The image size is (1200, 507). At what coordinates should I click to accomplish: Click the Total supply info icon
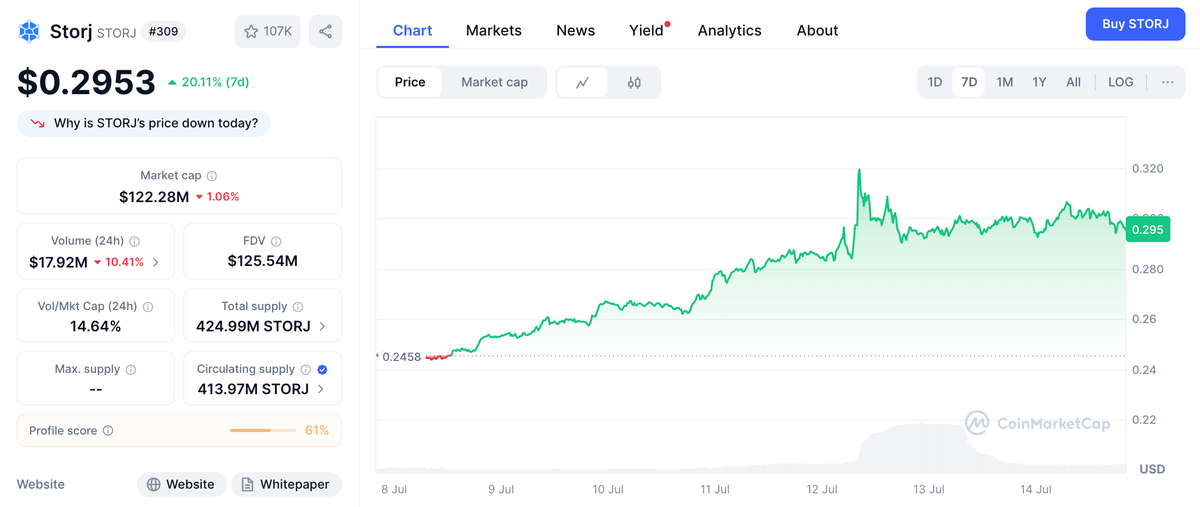click(298, 307)
